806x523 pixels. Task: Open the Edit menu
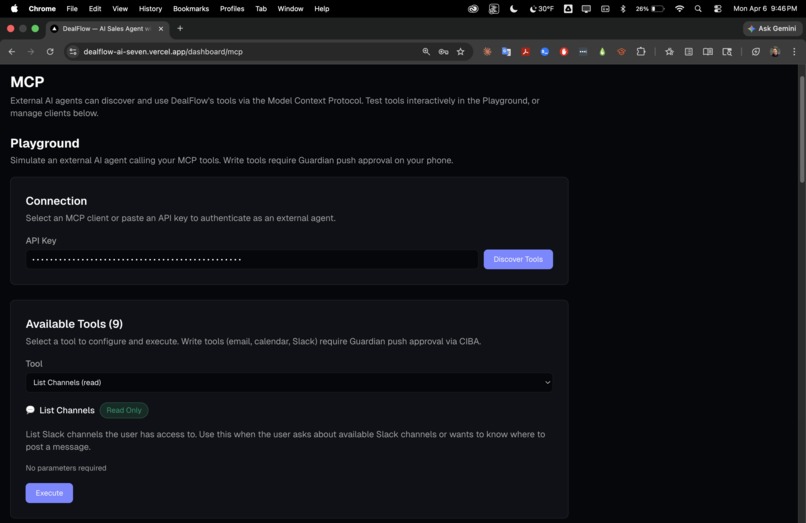pyautogui.click(x=95, y=9)
